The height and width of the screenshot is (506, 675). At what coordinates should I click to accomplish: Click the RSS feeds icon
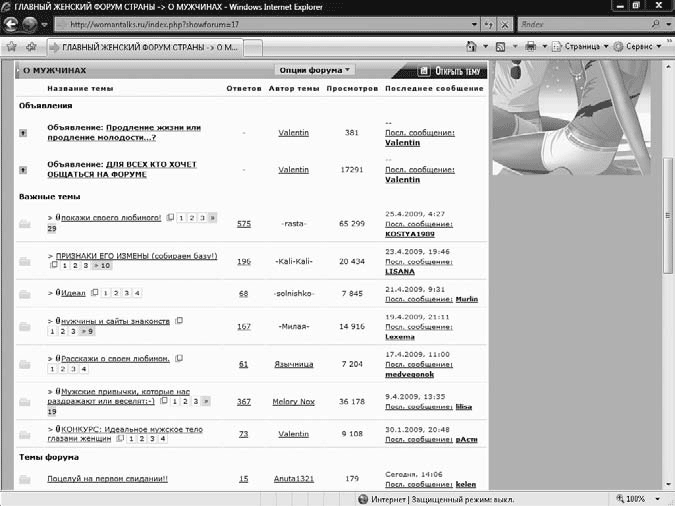[499, 46]
